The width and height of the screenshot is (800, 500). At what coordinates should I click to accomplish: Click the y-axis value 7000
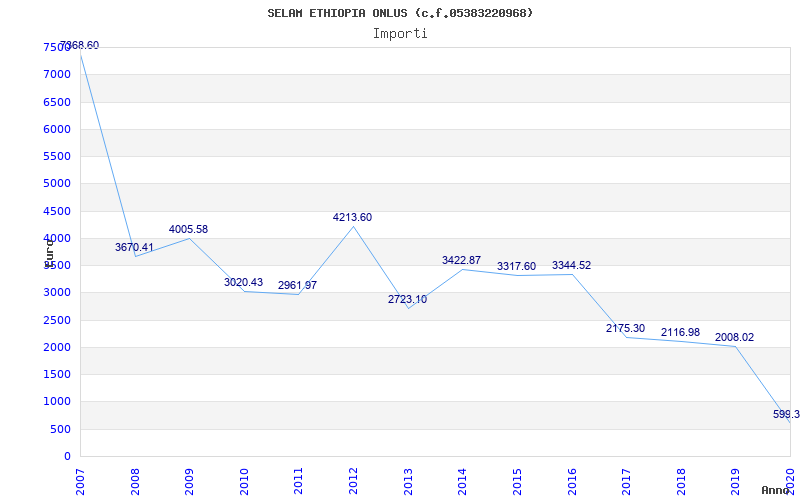(57, 74)
